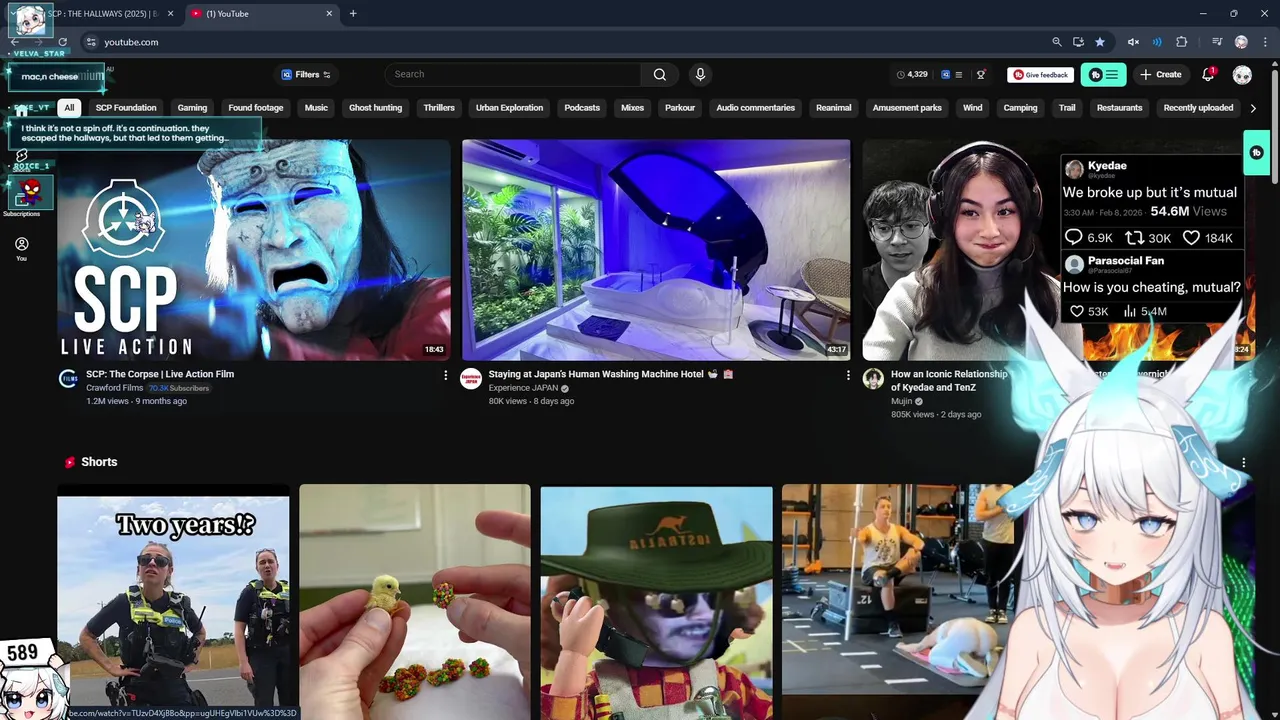Open the You section in sidebar
1280x720 pixels.
point(21,249)
